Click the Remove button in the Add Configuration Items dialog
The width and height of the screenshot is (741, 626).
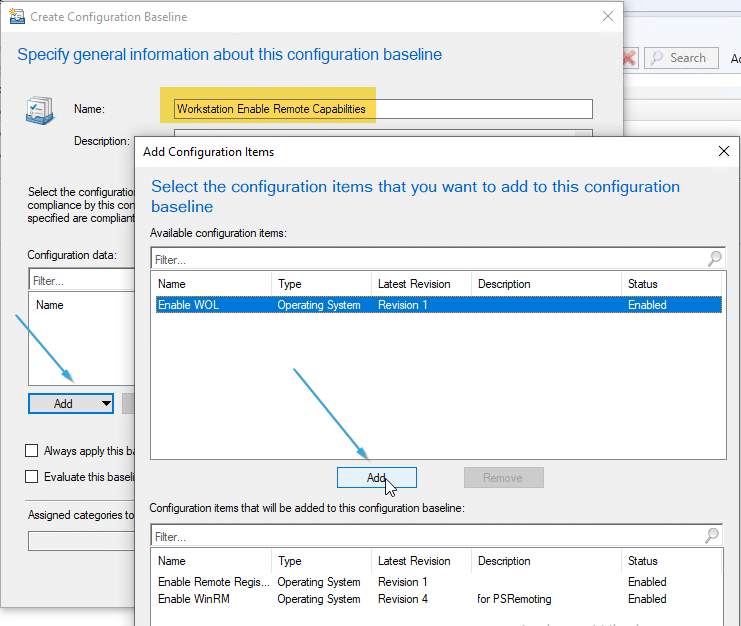[x=503, y=478]
